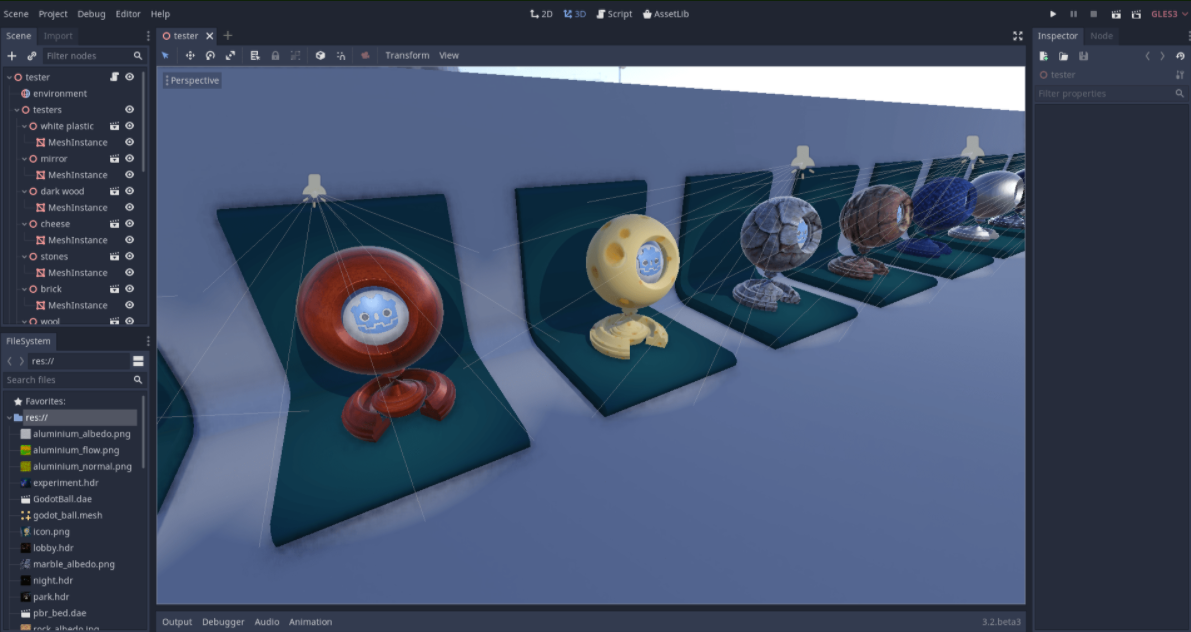The image size is (1191, 632).
Task: Activate the Rotate mode tool
Action: (x=210, y=55)
